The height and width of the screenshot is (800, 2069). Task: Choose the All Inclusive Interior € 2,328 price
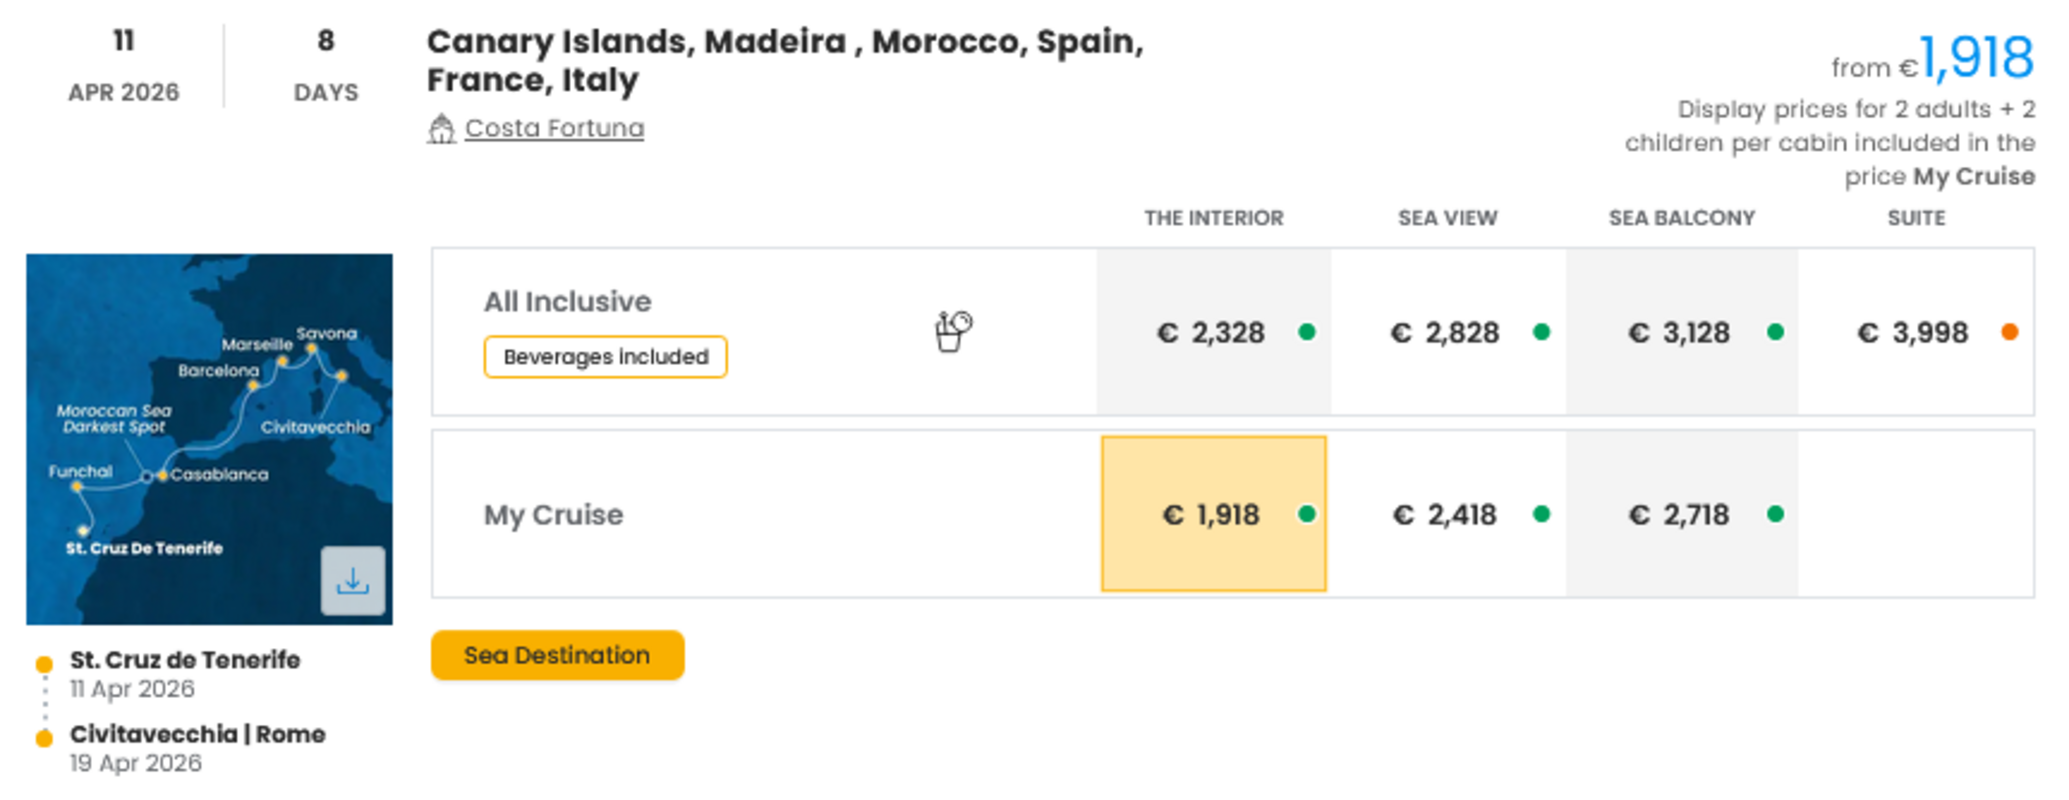[1211, 332]
